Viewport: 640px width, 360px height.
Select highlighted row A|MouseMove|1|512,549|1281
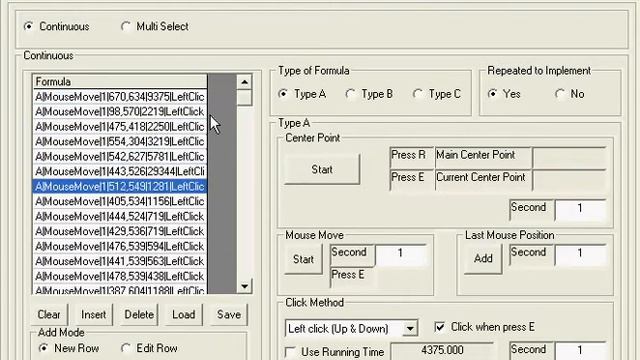pyautogui.click(x=120, y=187)
